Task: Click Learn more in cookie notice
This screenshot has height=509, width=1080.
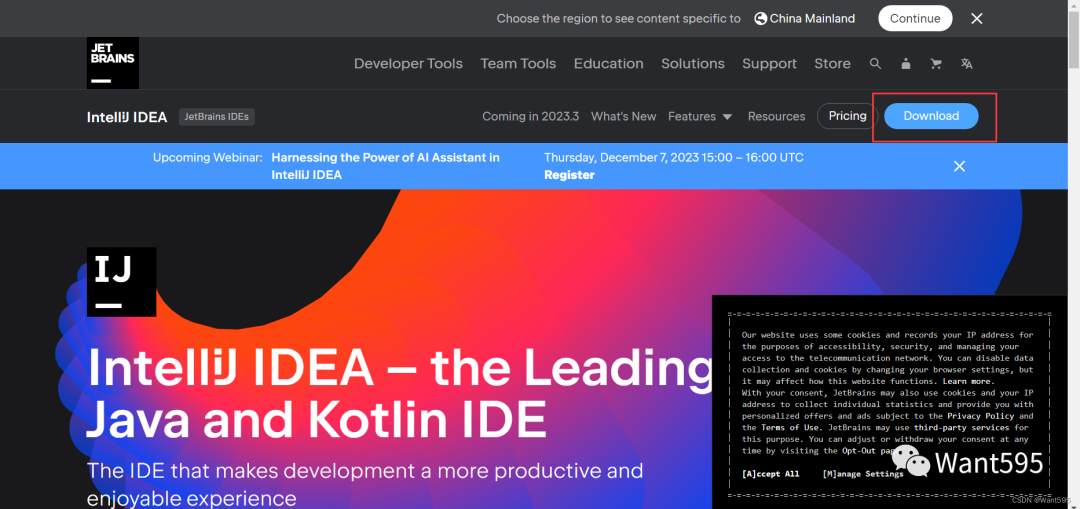Action: (x=968, y=381)
